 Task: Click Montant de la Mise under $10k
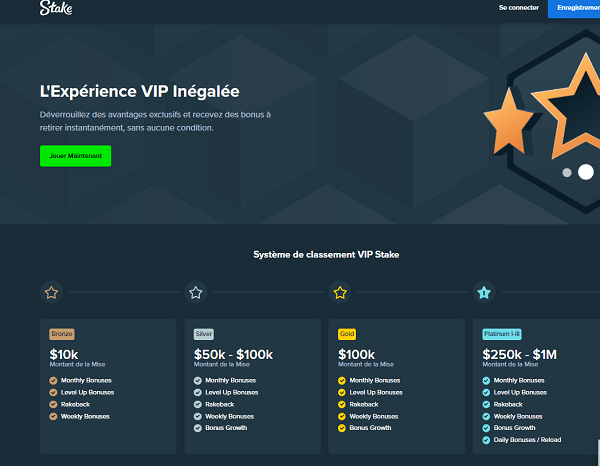point(77,364)
